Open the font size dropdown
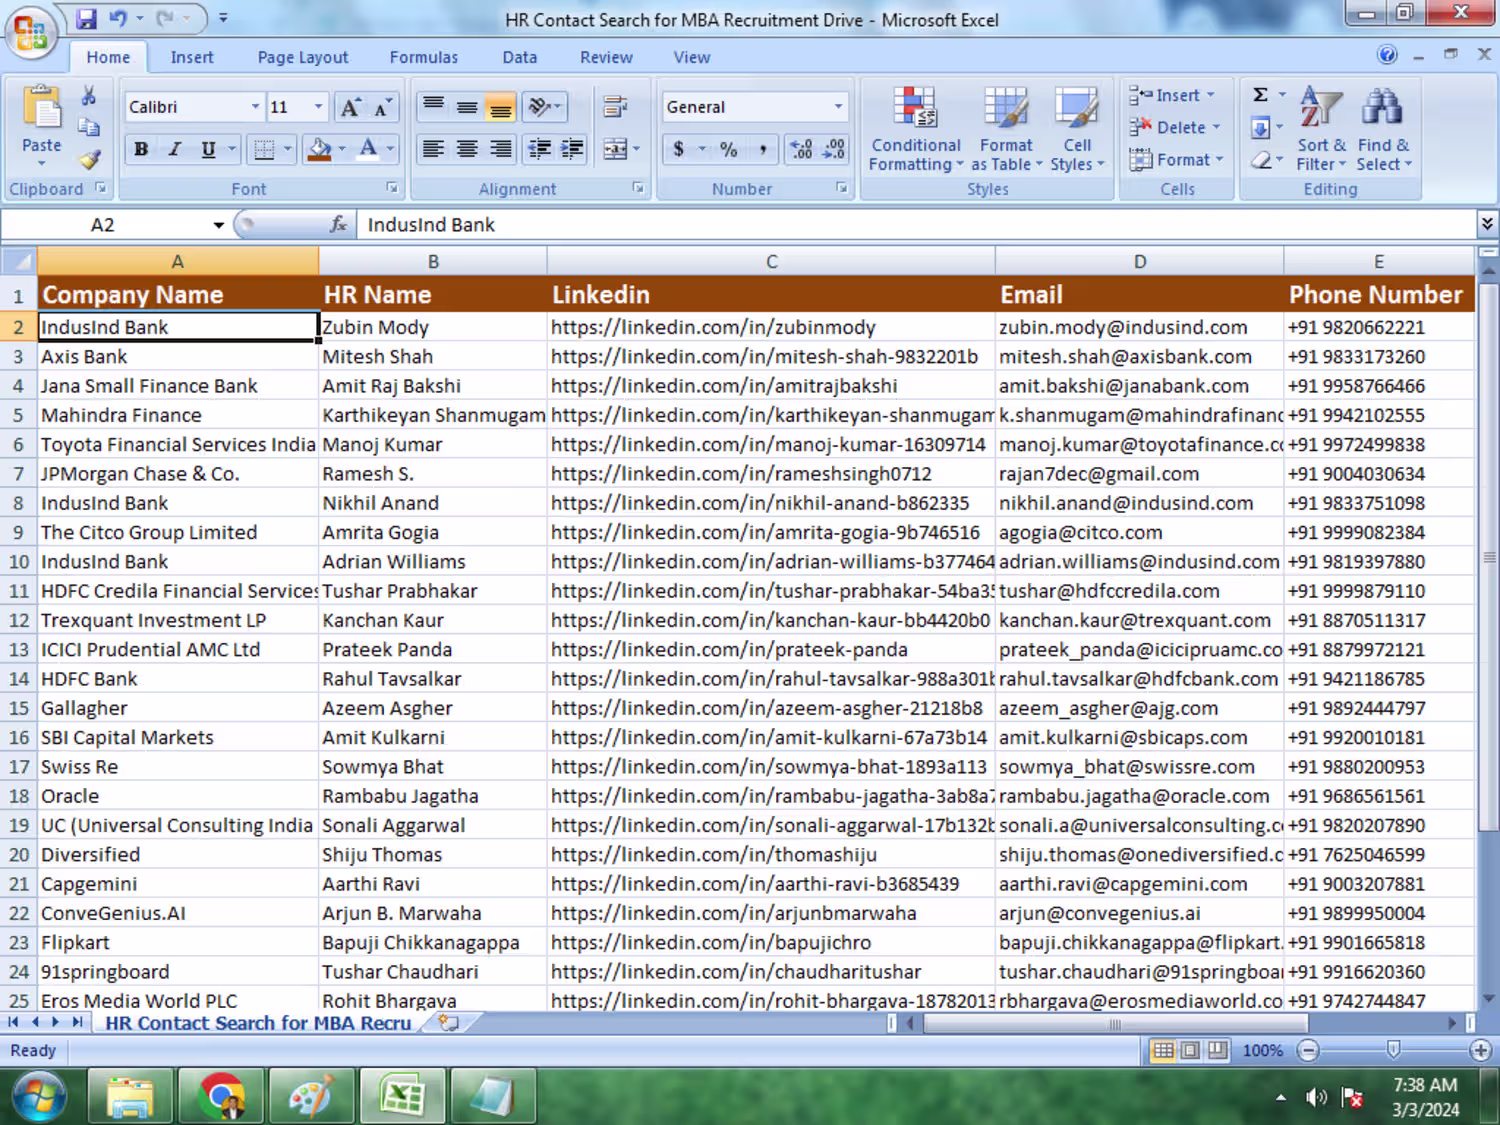 tap(319, 107)
